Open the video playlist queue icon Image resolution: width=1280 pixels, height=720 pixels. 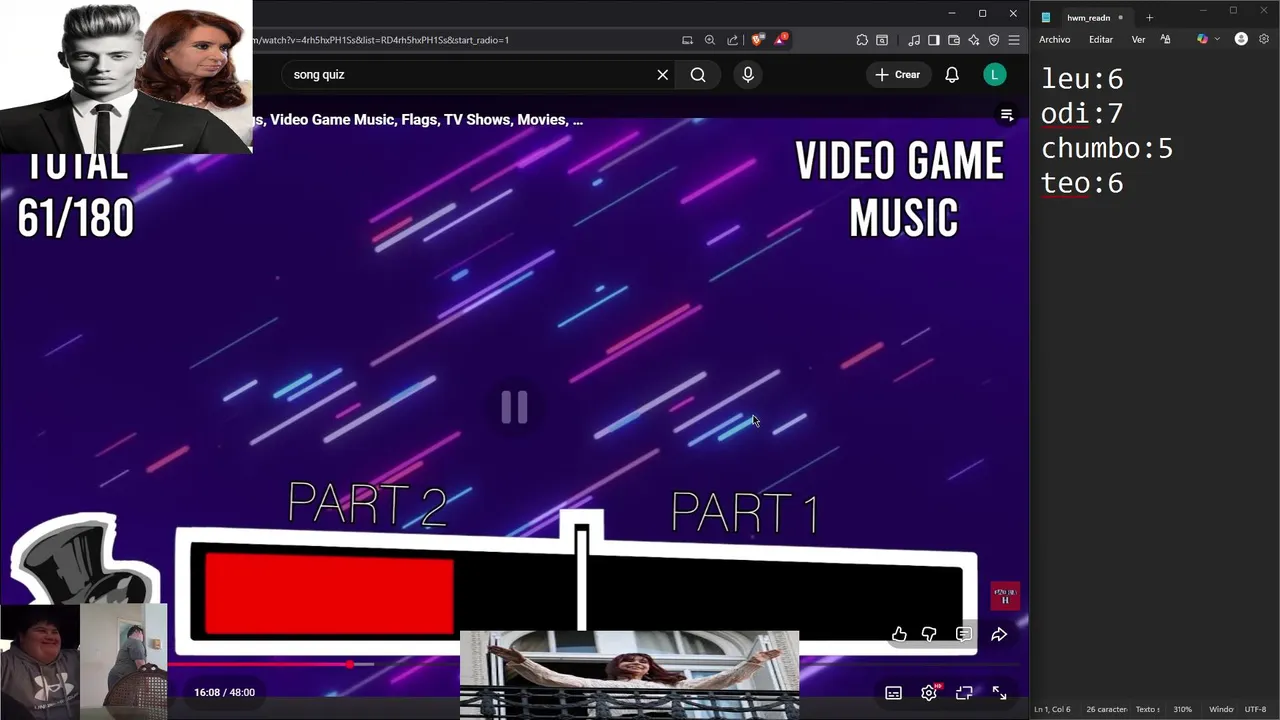click(x=1007, y=115)
